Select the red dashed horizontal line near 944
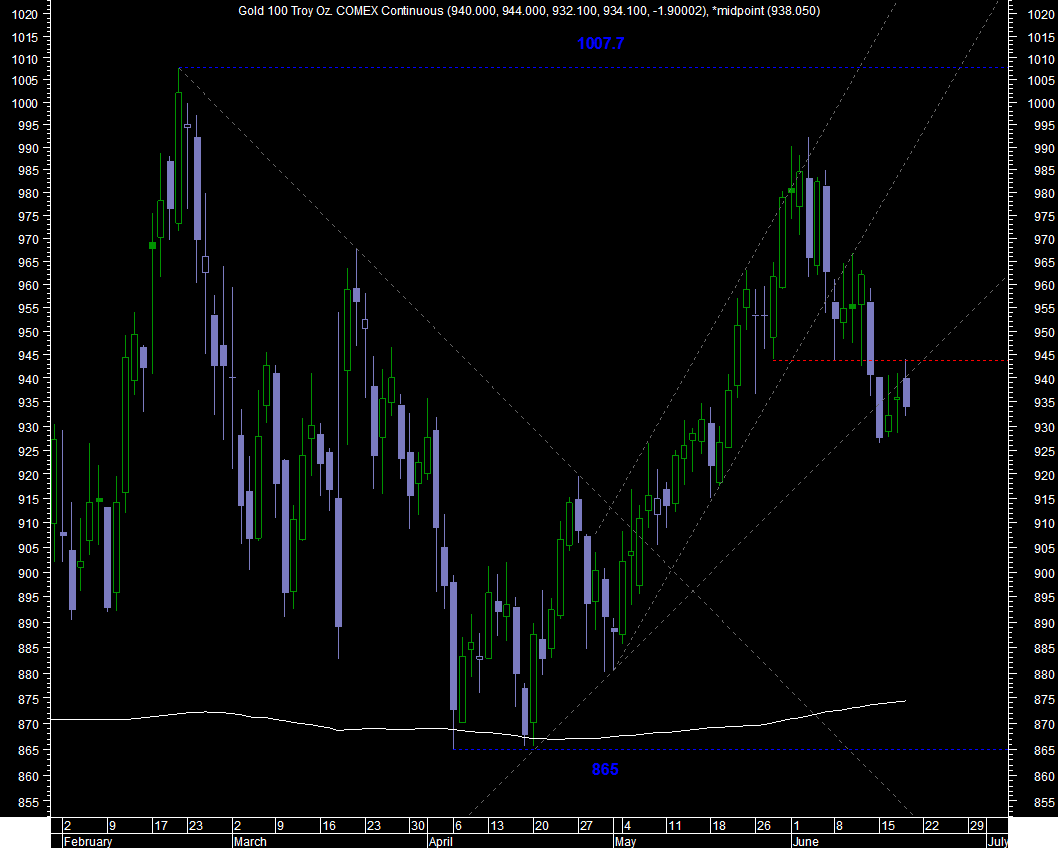The height and width of the screenshot is (848, 1058). coord(889,361)
